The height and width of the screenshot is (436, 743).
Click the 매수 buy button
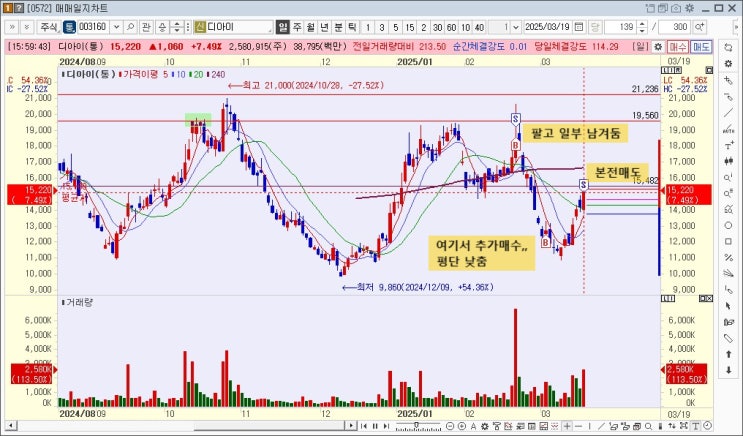tap(678, 47)
